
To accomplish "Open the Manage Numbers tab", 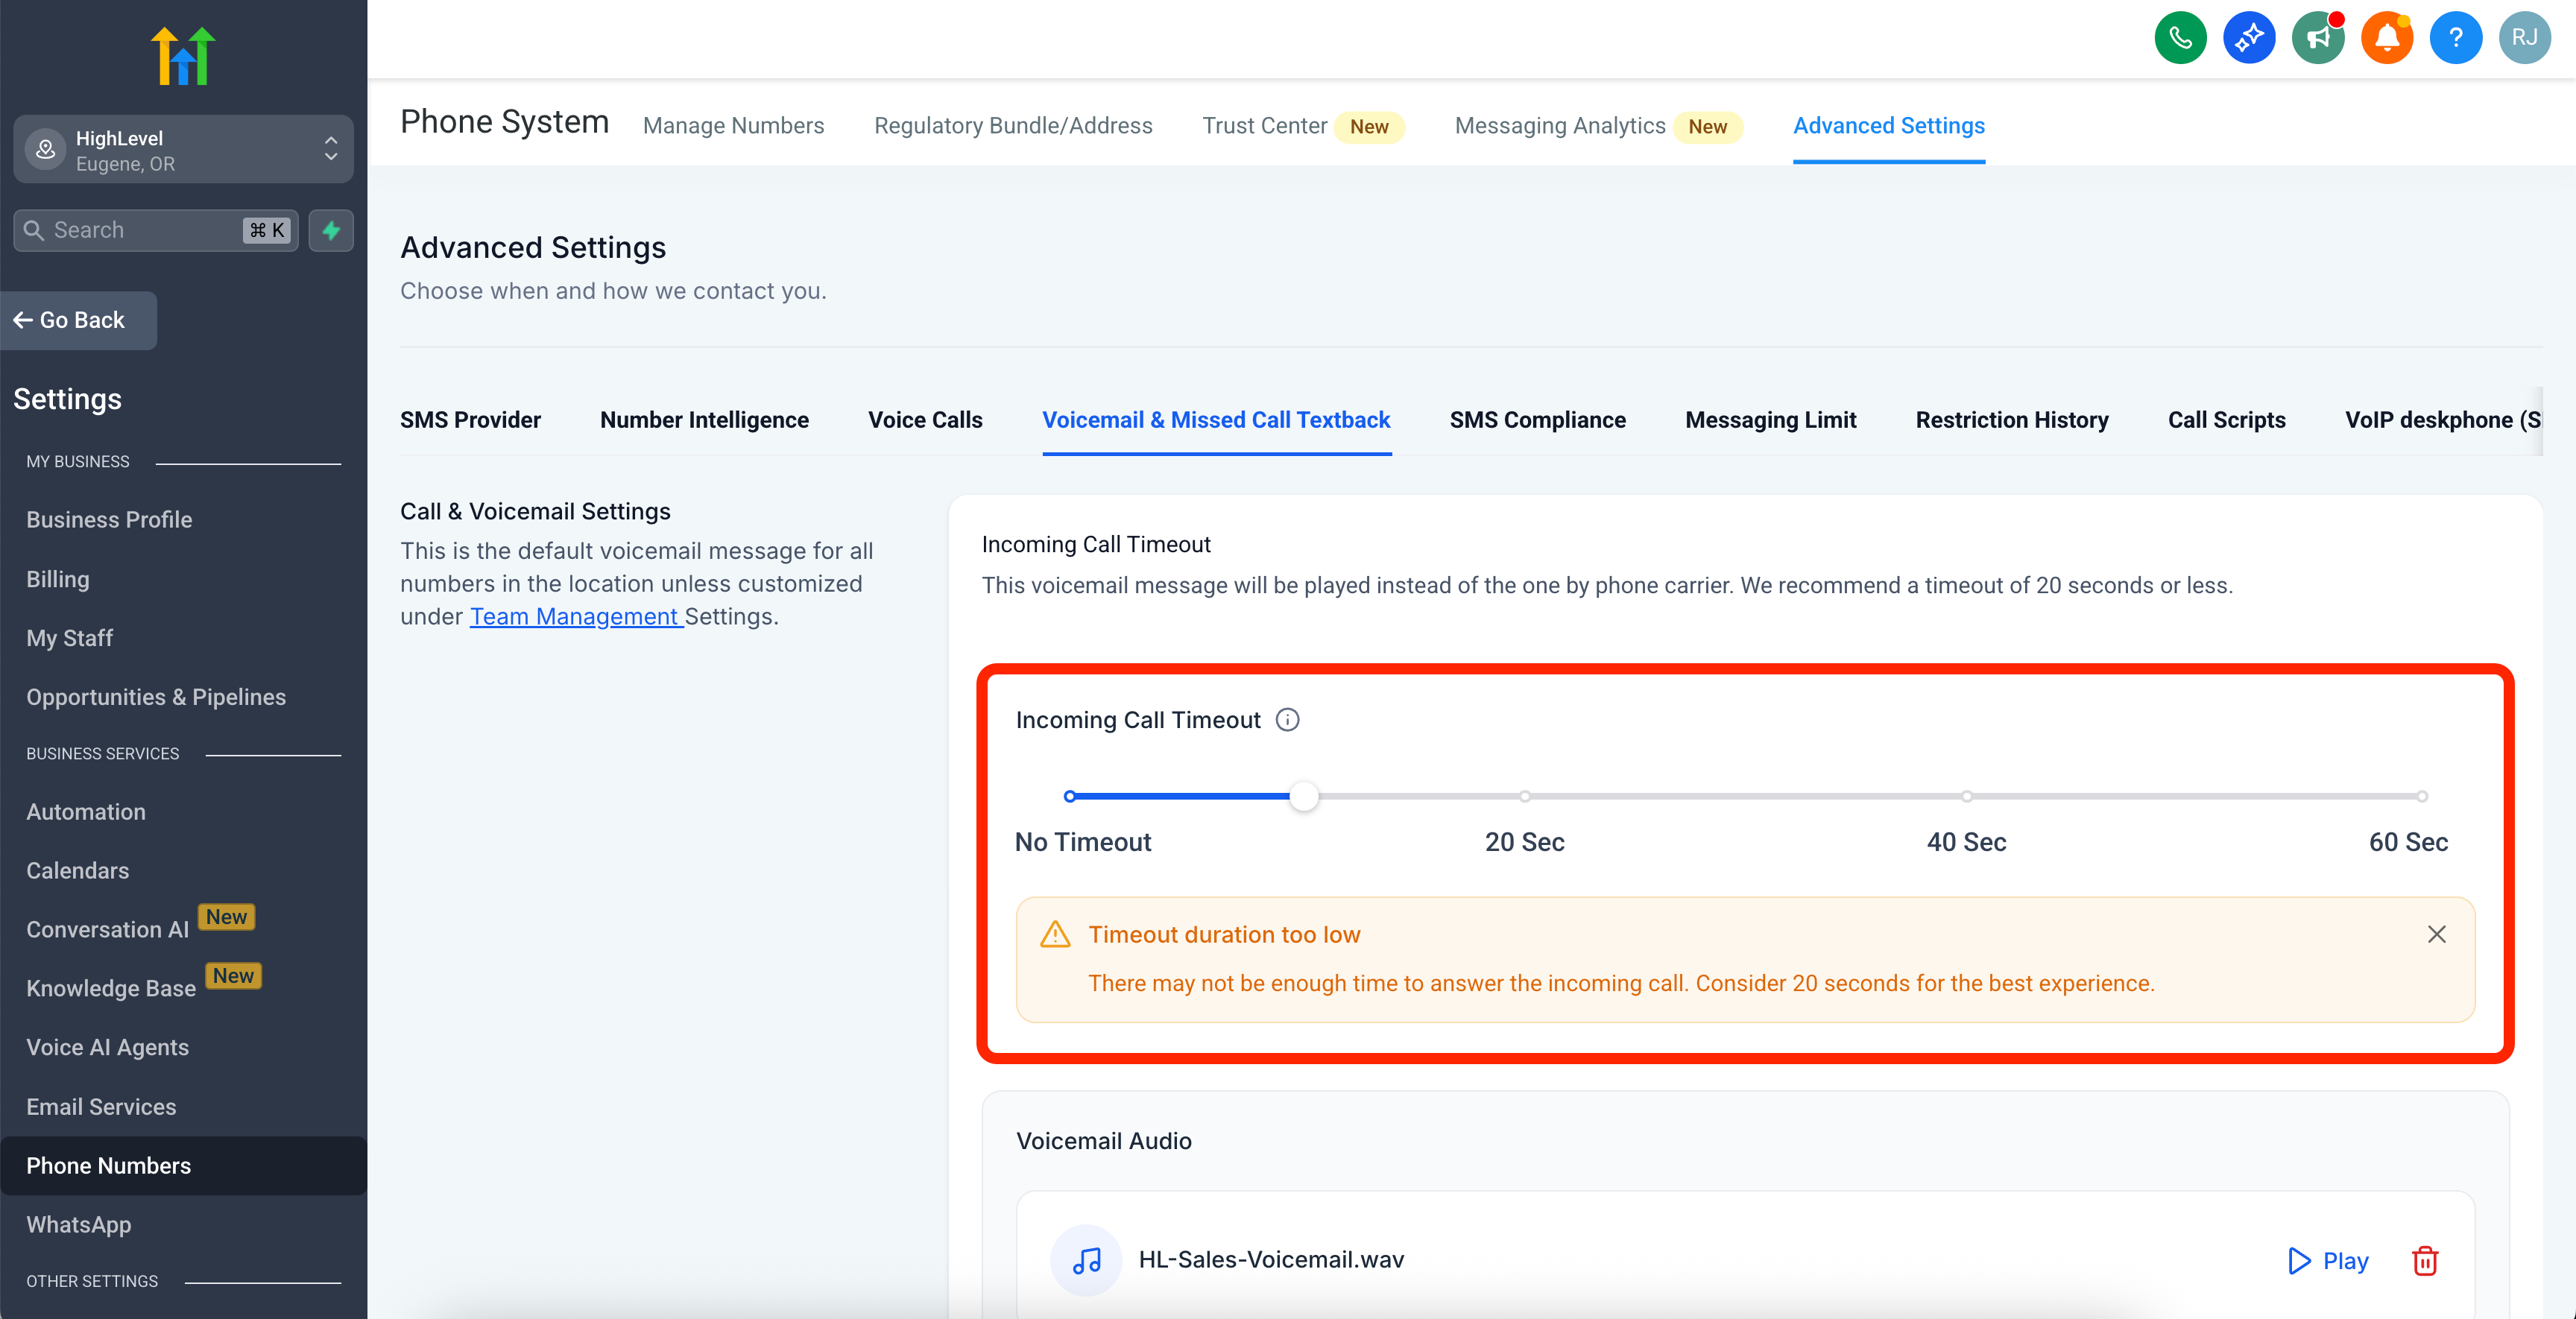I will click(733, 126).
